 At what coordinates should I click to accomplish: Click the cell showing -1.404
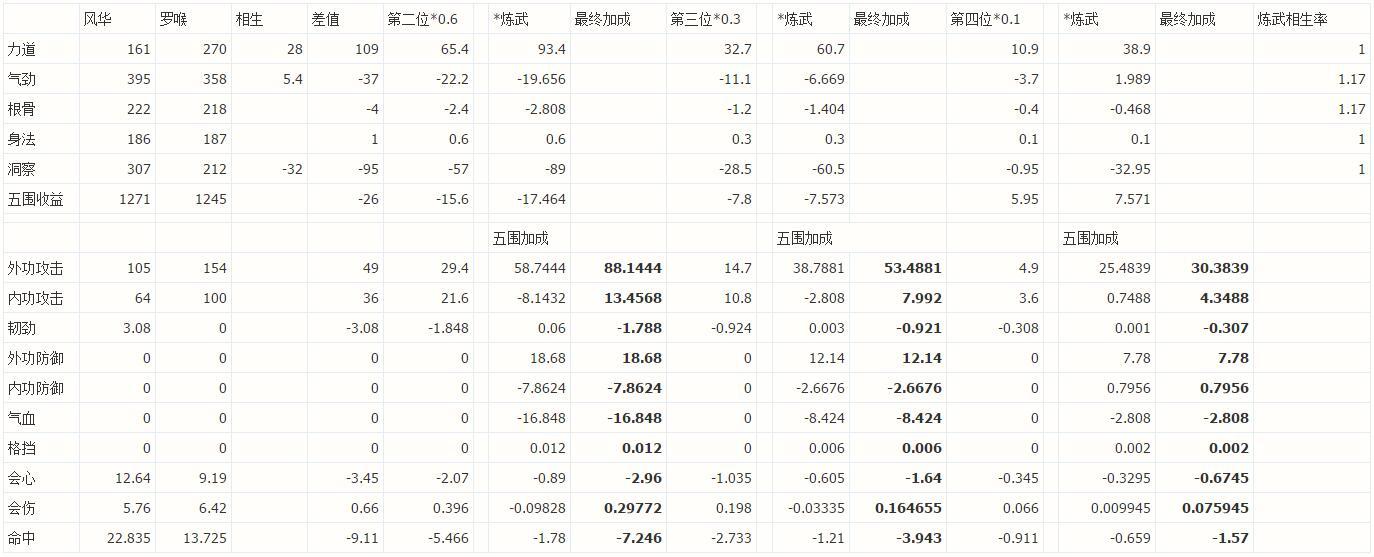click(x=824, y=109)
